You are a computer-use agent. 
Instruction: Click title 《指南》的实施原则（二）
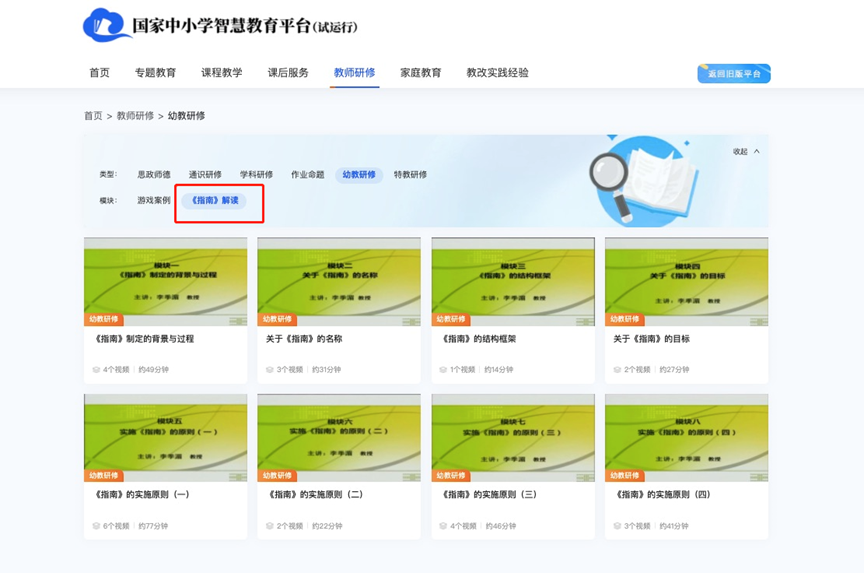tap(316, 495)
